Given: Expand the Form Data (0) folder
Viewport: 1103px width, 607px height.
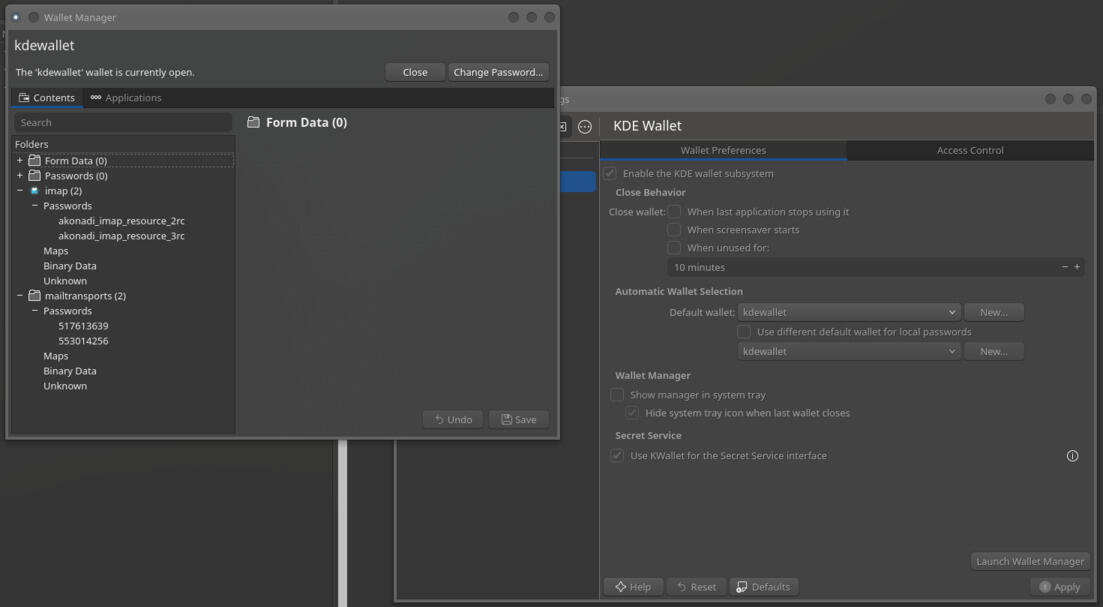Looking at the screenshot, I should [20, 161].
